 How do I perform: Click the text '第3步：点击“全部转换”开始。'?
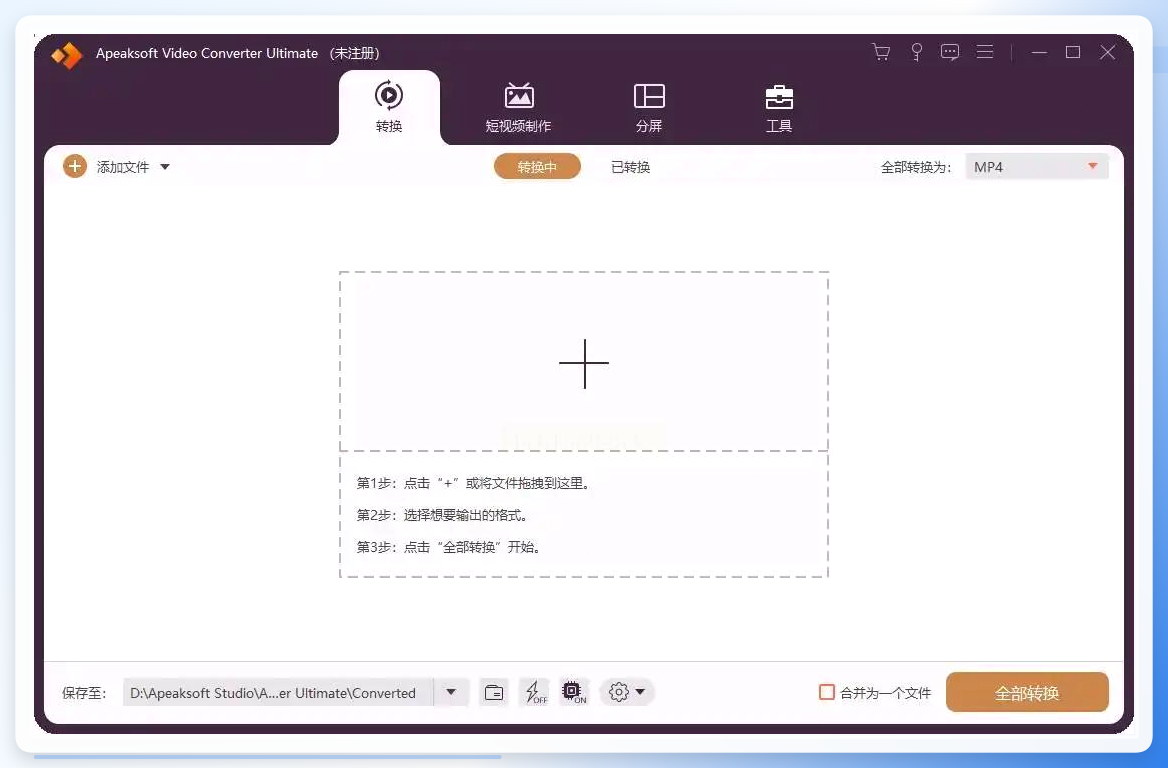[448, 548]
